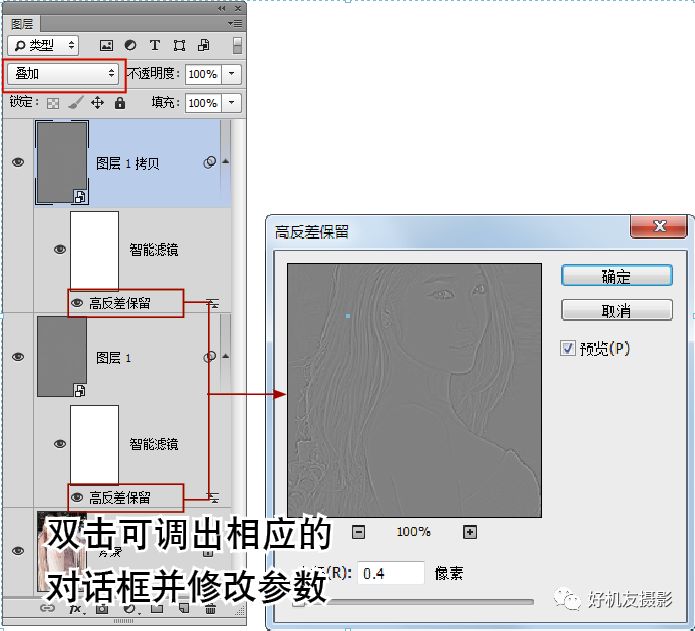Filter layers by adjustment layer icon

coord(130,45)
